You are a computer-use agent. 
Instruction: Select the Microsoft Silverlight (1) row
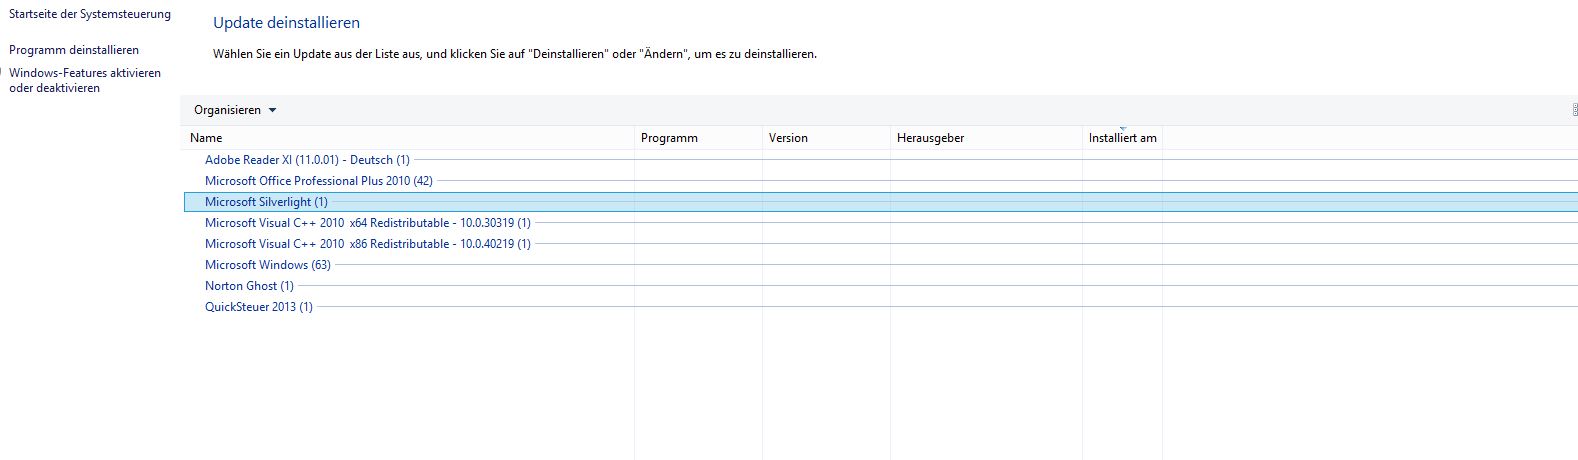tap(881, 202)
